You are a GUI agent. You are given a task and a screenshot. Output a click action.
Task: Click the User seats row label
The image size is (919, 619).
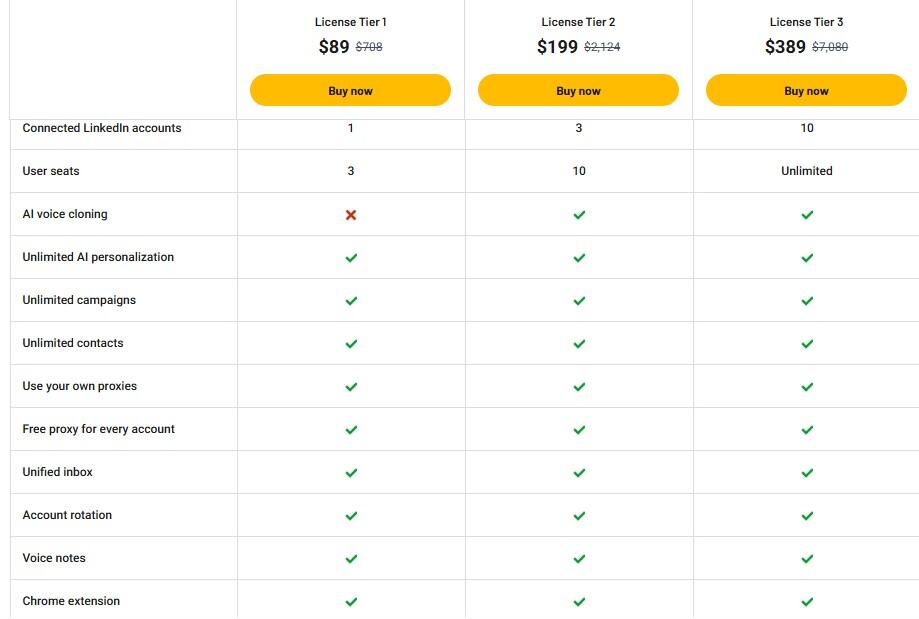pos(54,171)
